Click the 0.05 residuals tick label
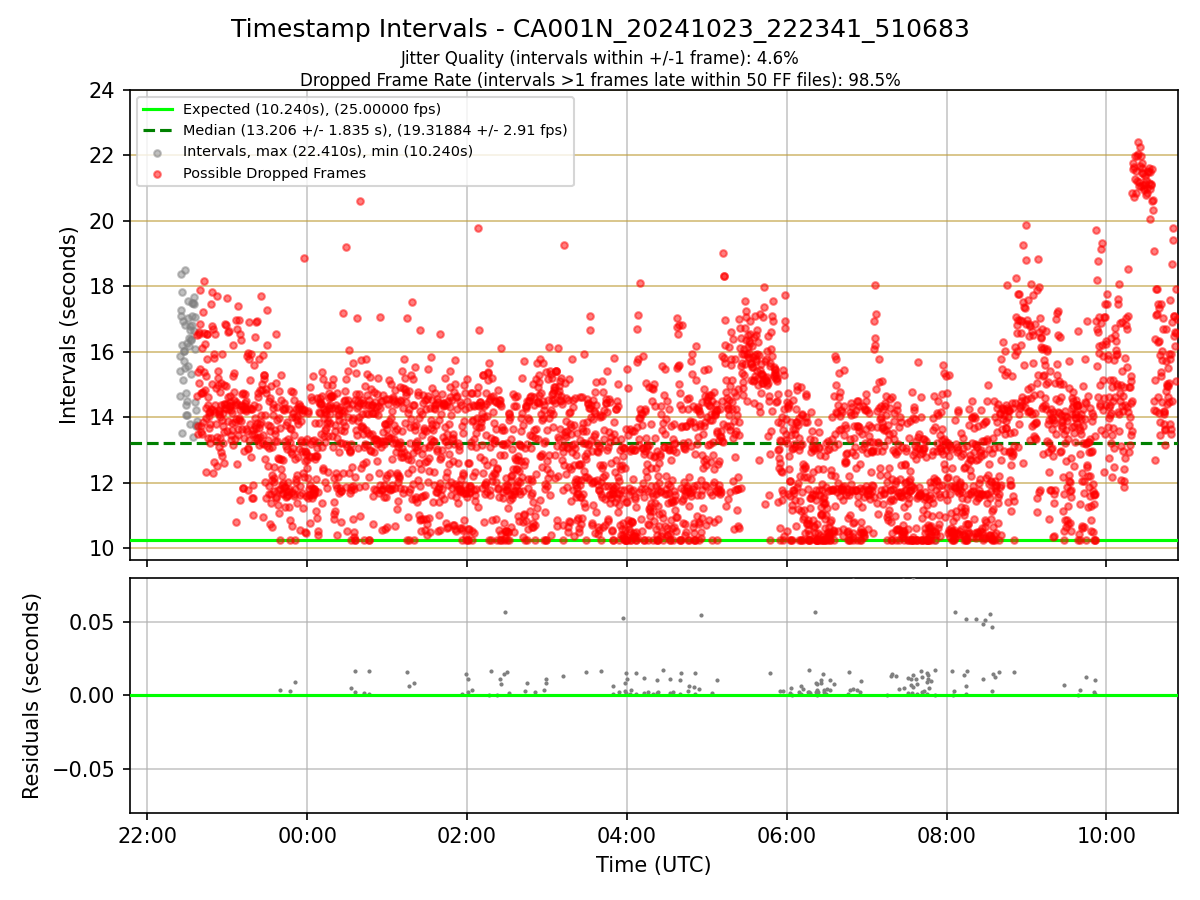1200x900 pixels. coord(94,622)
